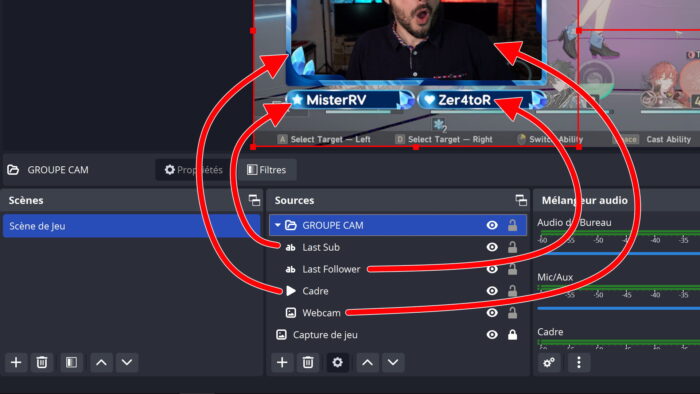Select the Webcam source item

(398, 313)
